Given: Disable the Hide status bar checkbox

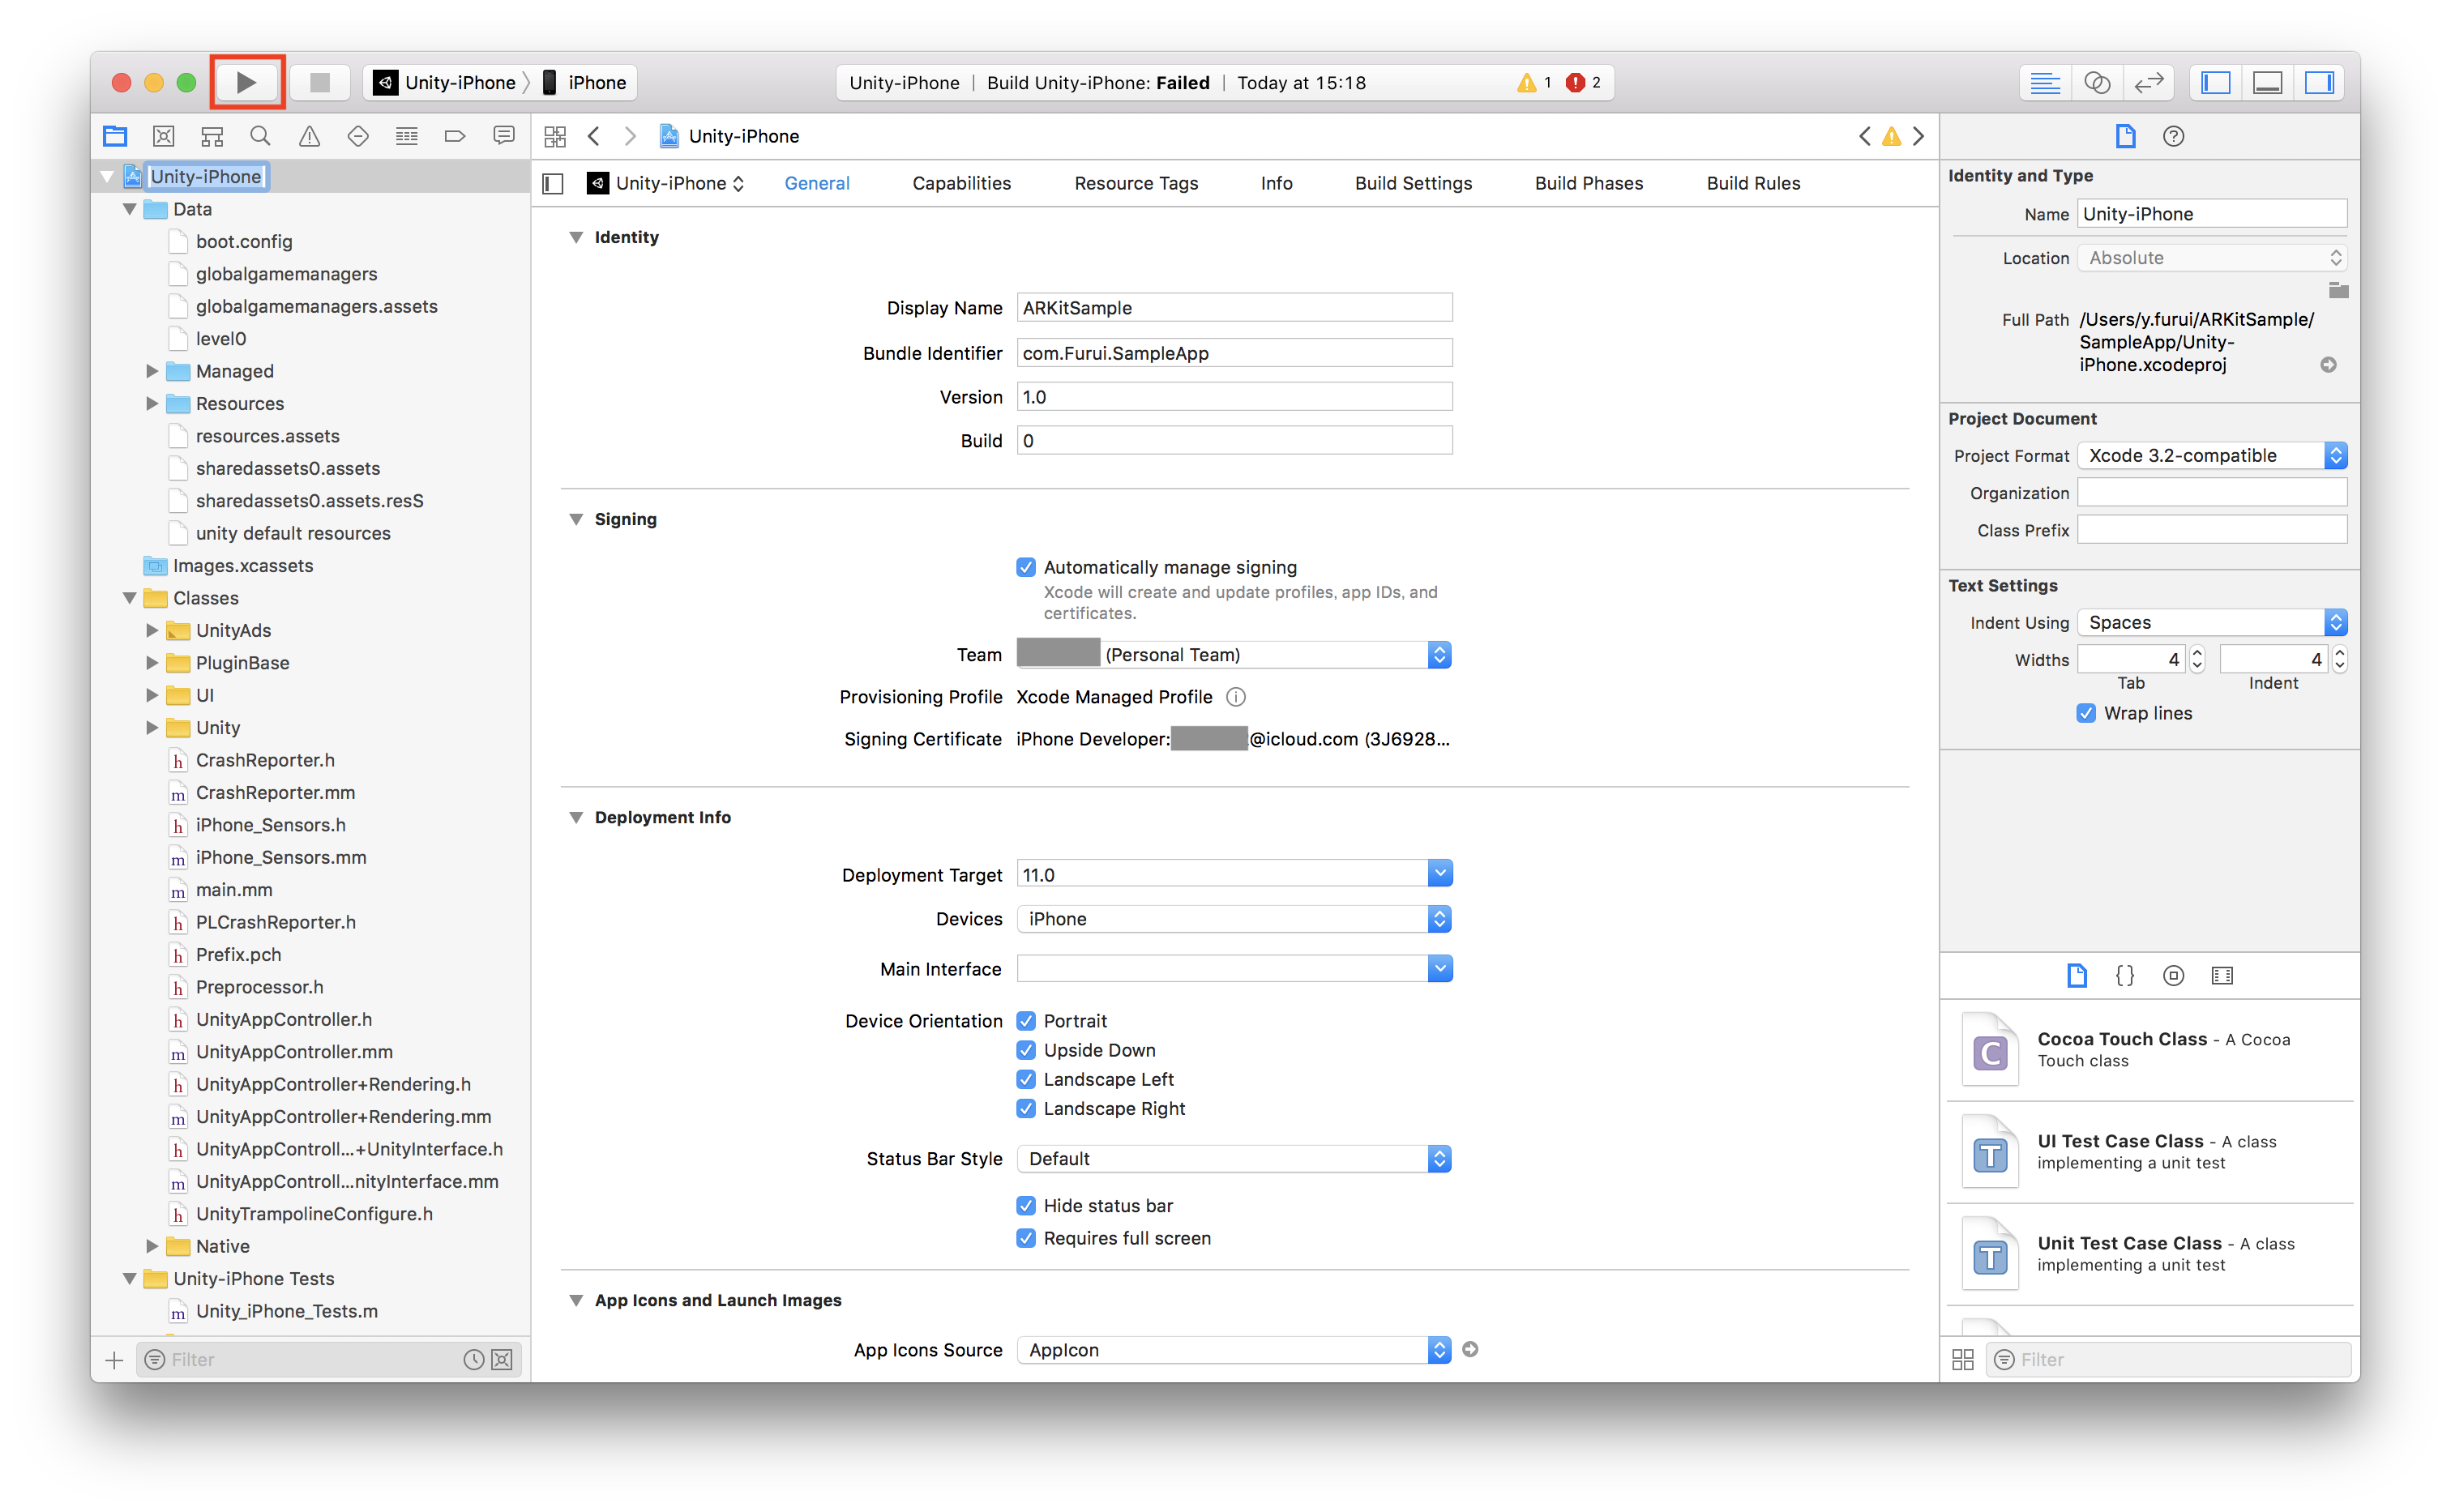Looking at the screenshot, I should point(1025,1206).
